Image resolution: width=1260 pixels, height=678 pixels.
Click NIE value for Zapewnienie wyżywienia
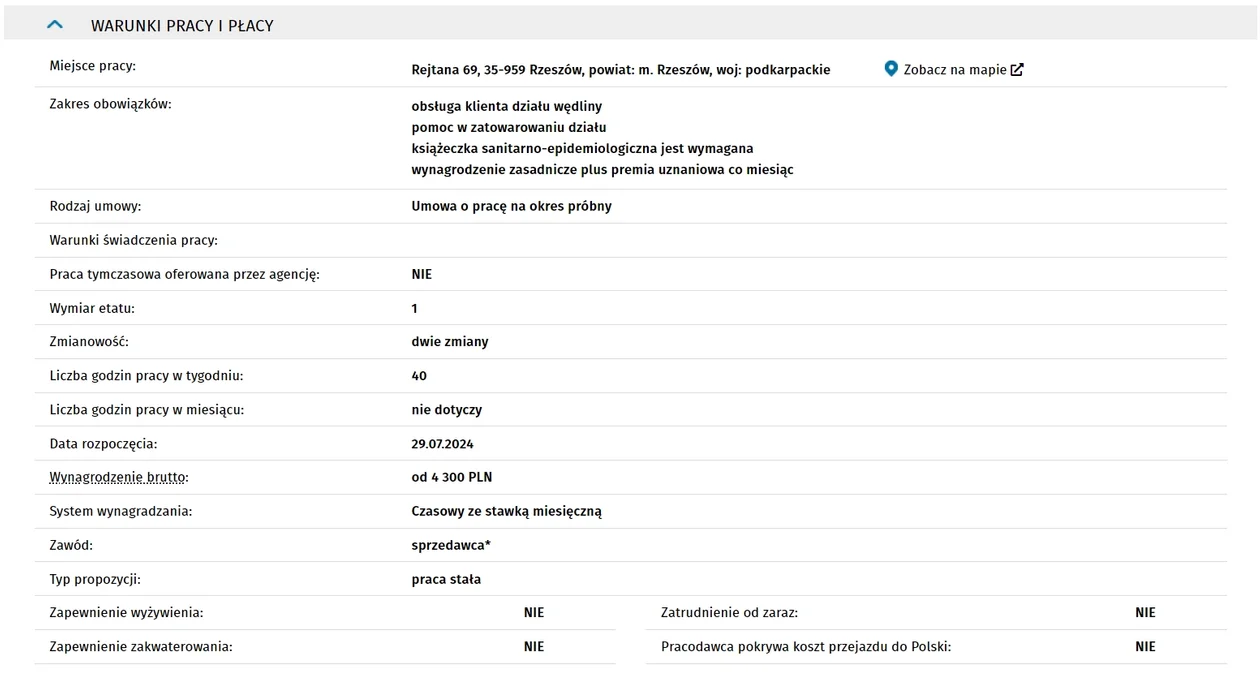pyautogui.click(x=534, y=613)
